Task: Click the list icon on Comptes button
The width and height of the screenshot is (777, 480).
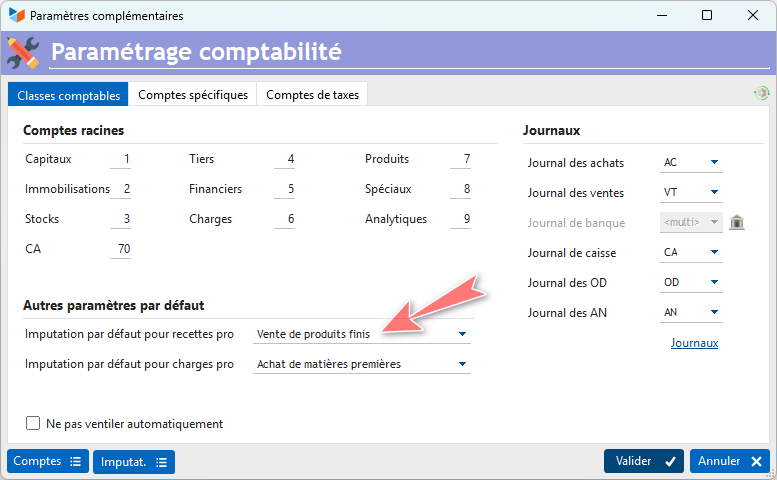Action: point(75,462)
